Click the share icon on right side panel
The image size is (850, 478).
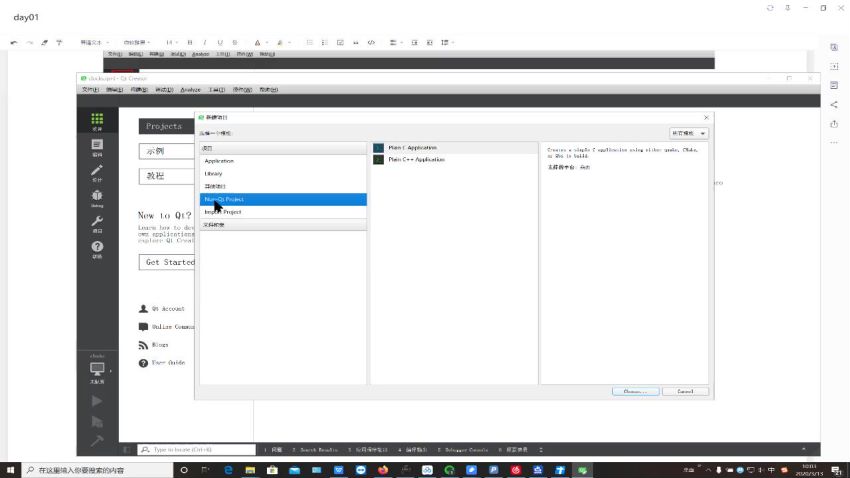pyautogui.click(x=834, y=105)
